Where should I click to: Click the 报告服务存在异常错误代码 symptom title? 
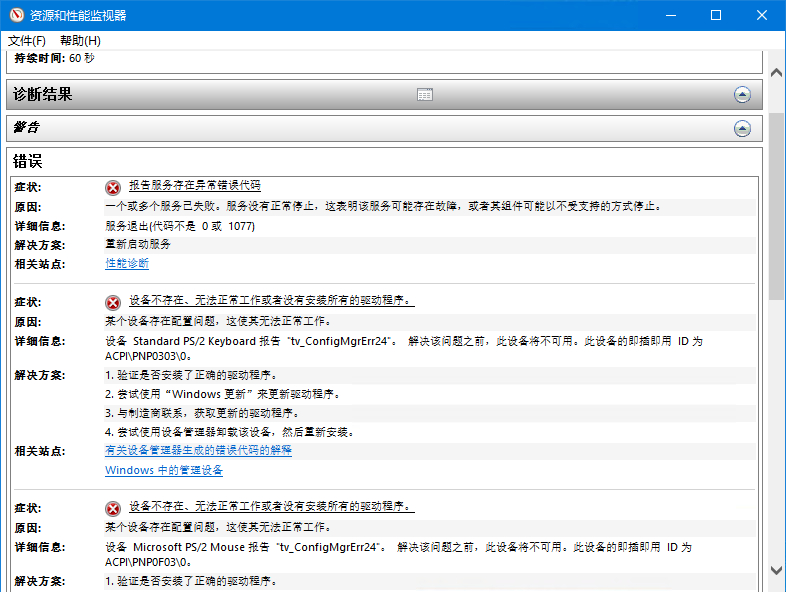195,186
